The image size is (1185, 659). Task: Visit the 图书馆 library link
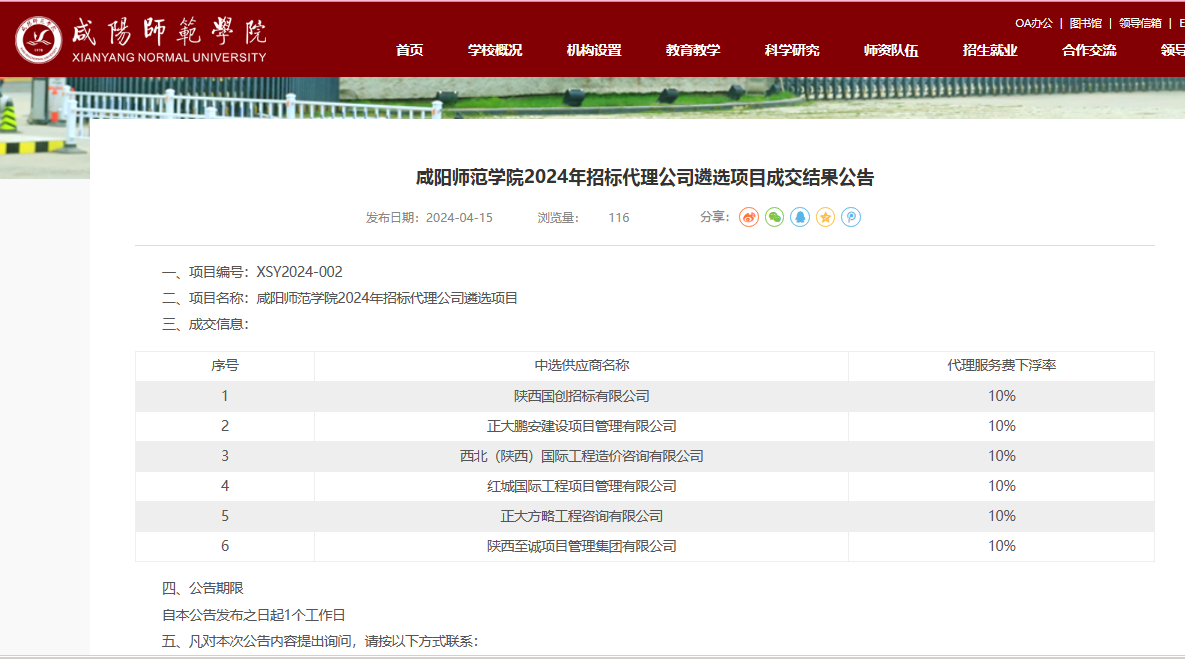coord(1085,23)
